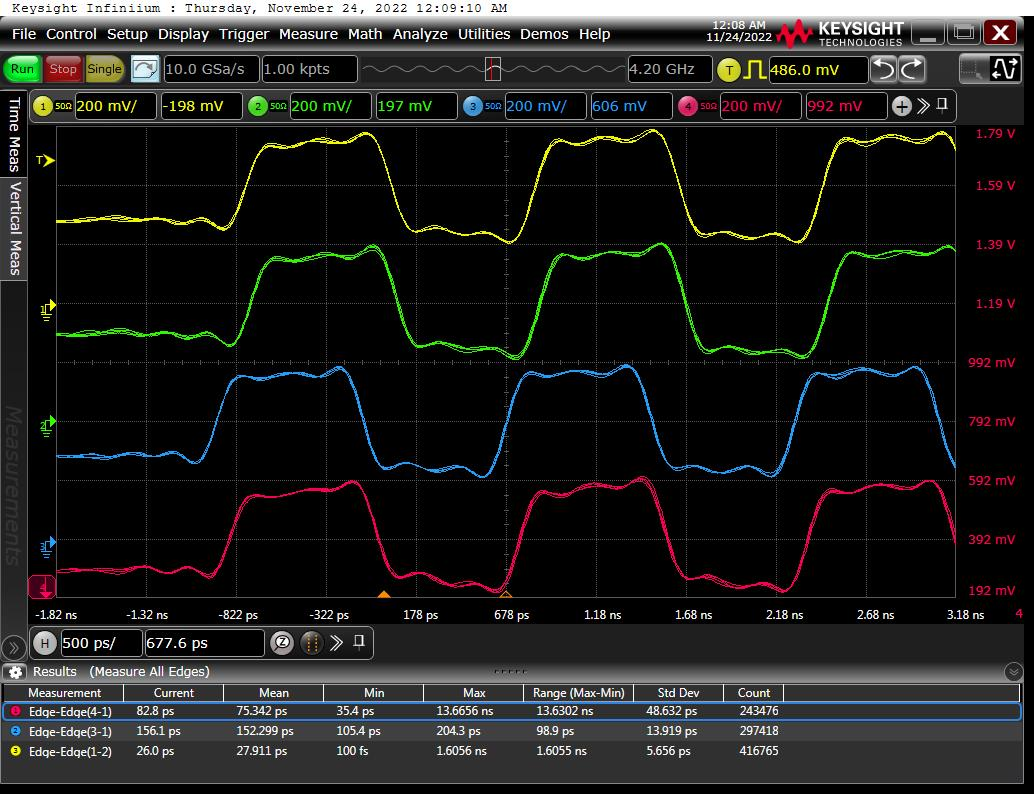Open the File menu
The width and height of the screenshot is (1034, 794).
click(x=24, y=34)
